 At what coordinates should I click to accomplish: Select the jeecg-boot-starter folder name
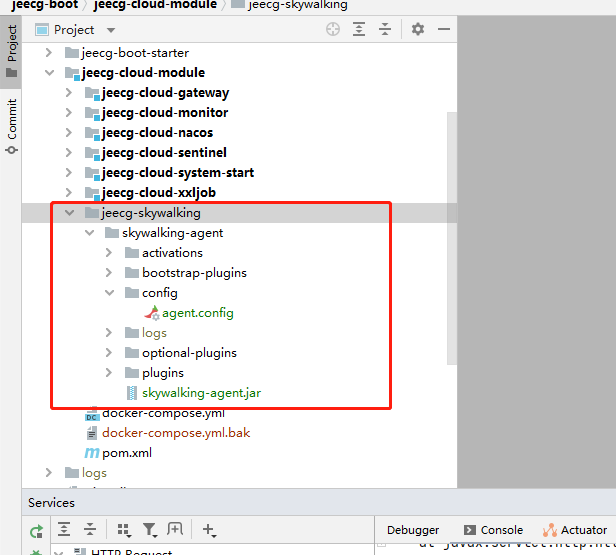(135, 53)
